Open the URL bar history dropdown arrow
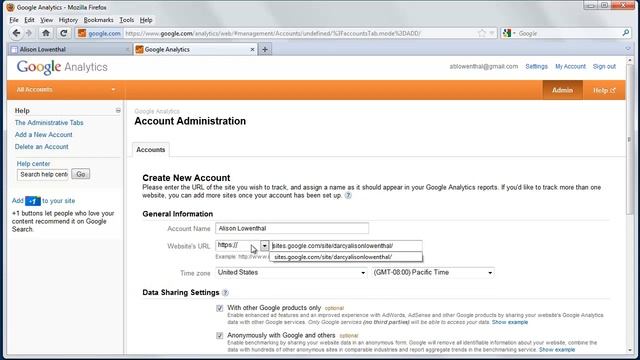This screenshot has width=640, height=360. pos(492,33)
